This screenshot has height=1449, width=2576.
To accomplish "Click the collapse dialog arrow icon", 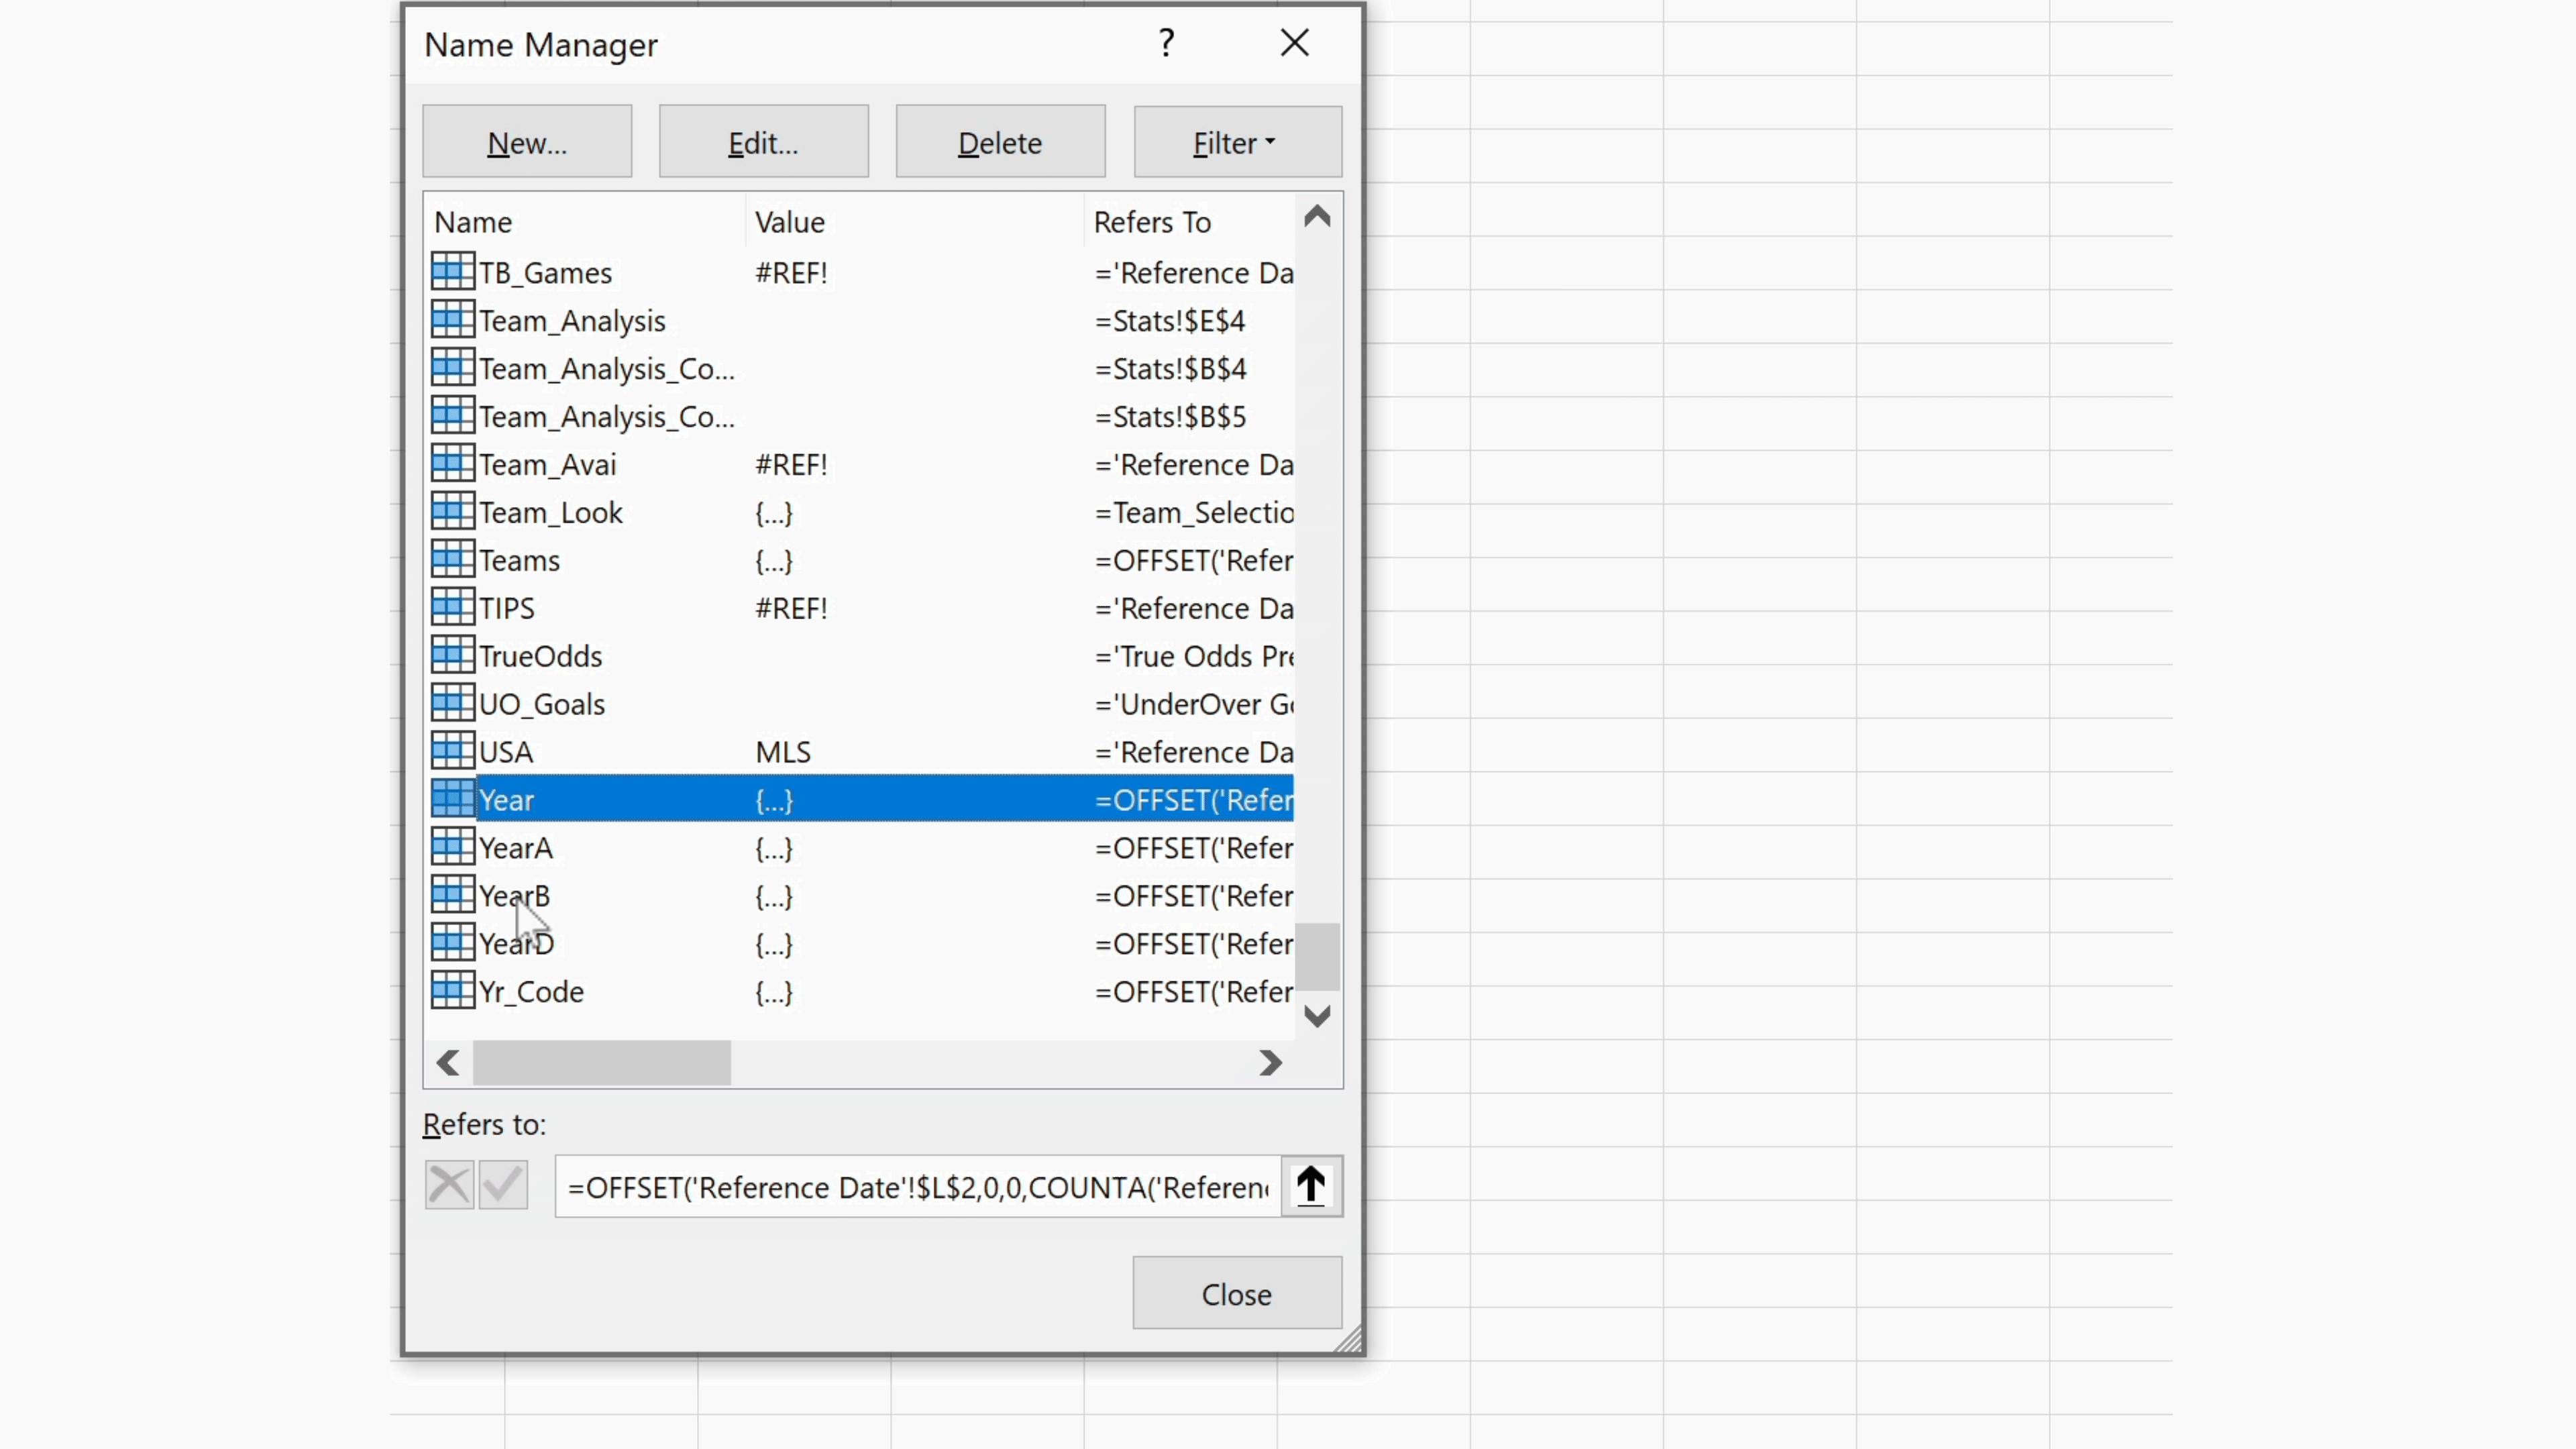I will [1311, 1186].
